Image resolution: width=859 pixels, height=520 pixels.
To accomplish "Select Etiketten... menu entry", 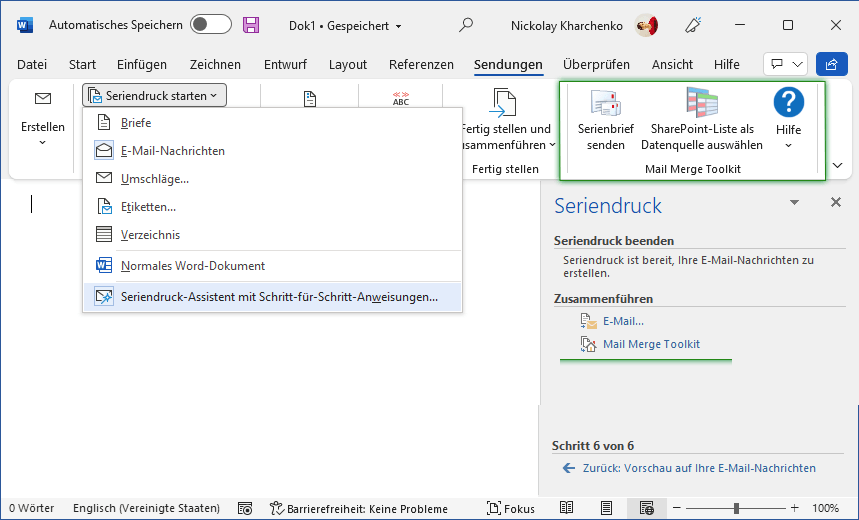I will coord(272,207).
